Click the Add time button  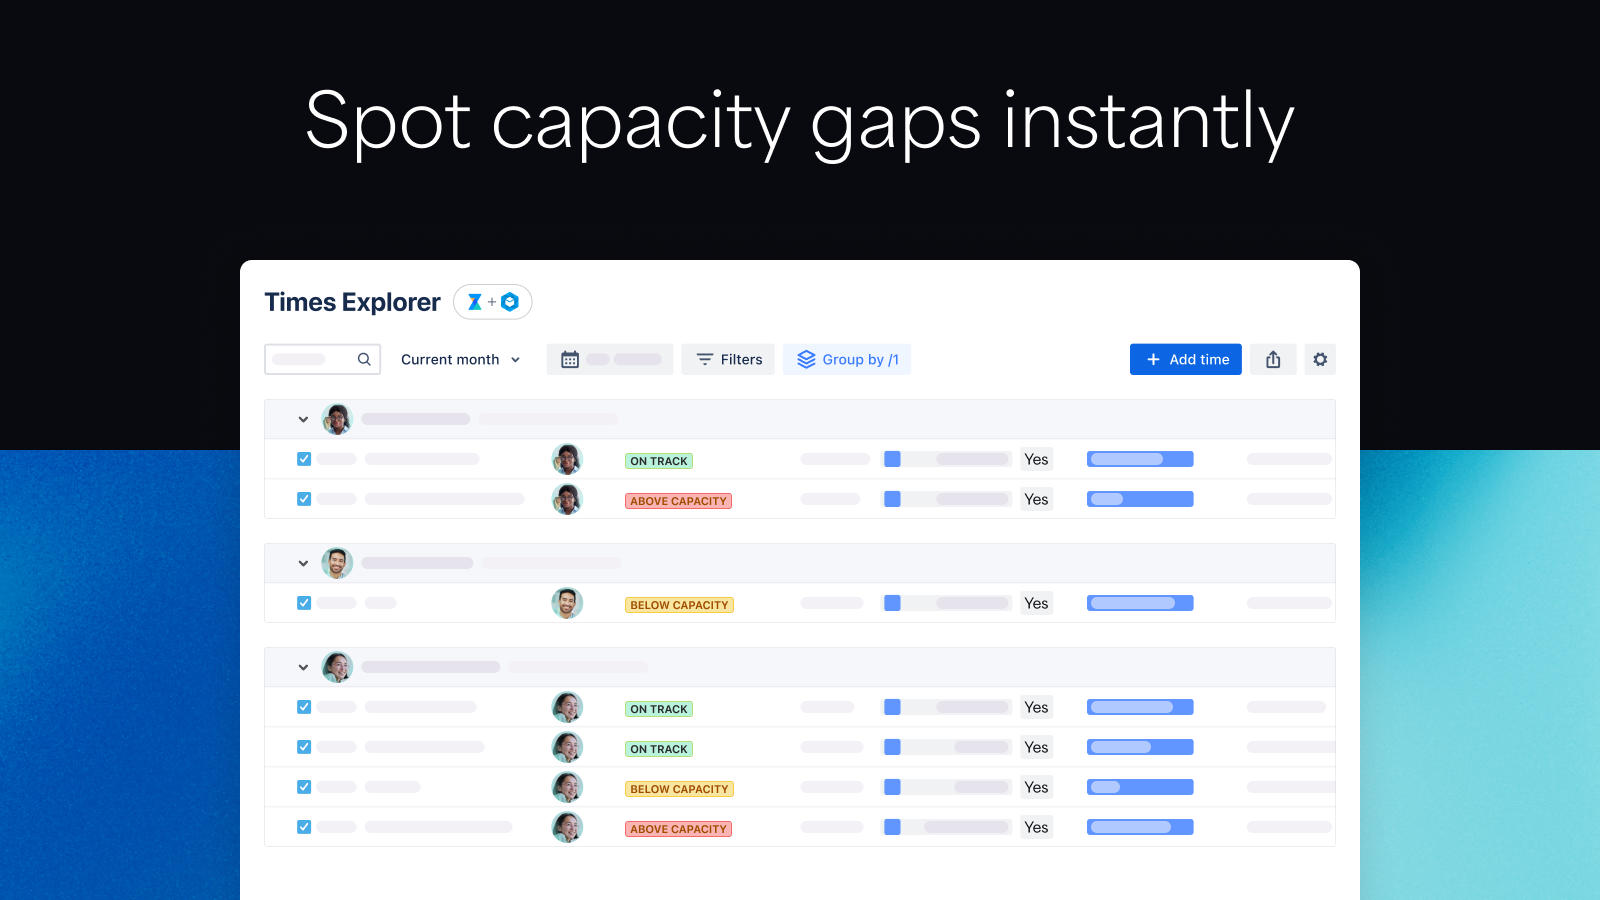click(x=1186, y=360)
